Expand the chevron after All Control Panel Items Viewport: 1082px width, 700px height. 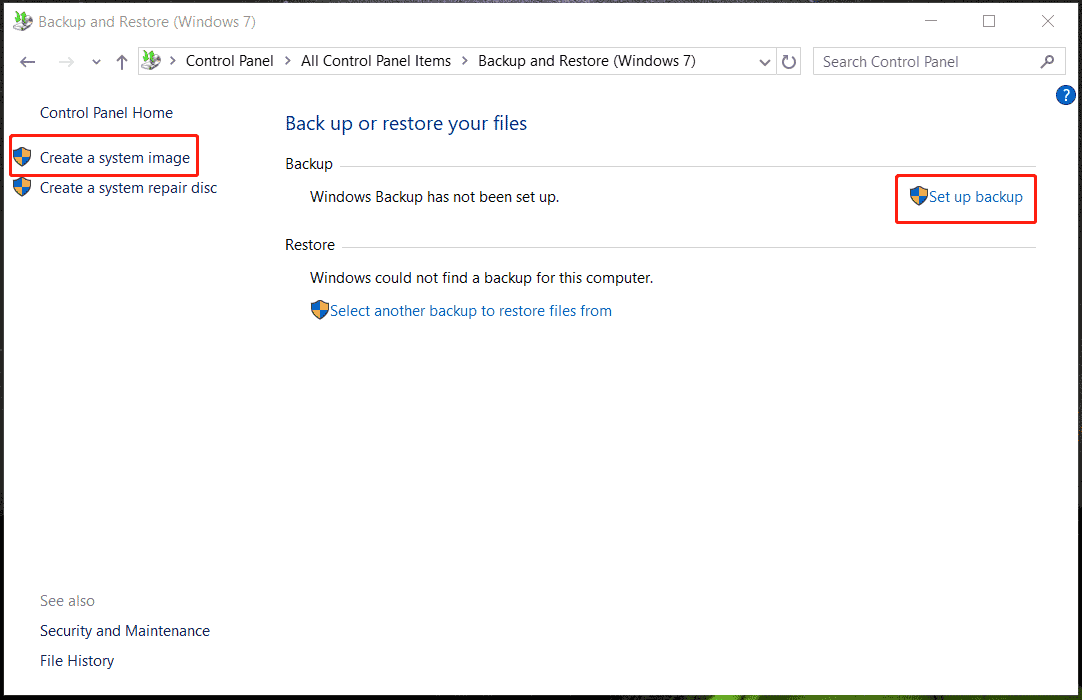pos(464,61)
